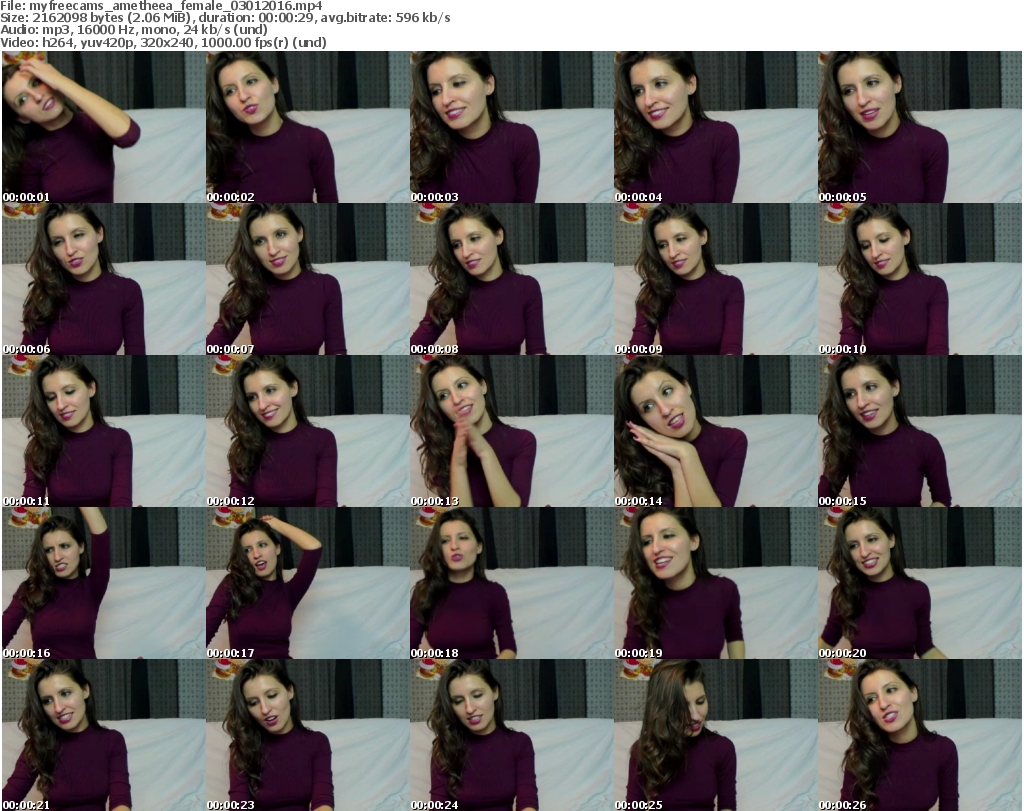Select the thumbnail stamped 00:00:02
The image size is (1024, 811).
click(x=308, y=127)
